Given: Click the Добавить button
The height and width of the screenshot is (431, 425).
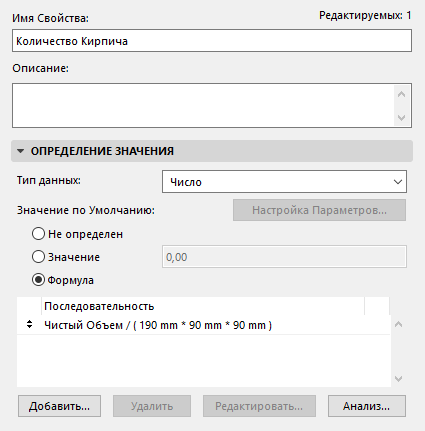Looking at the screenshot, I should point(59,406).
